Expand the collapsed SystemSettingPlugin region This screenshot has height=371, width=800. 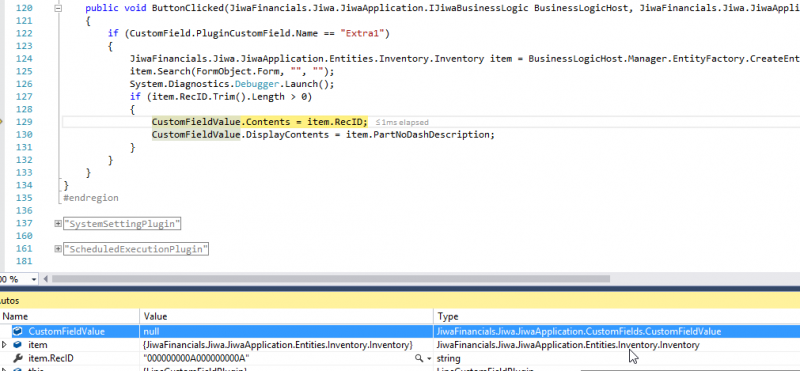click(x=58, y=224)
